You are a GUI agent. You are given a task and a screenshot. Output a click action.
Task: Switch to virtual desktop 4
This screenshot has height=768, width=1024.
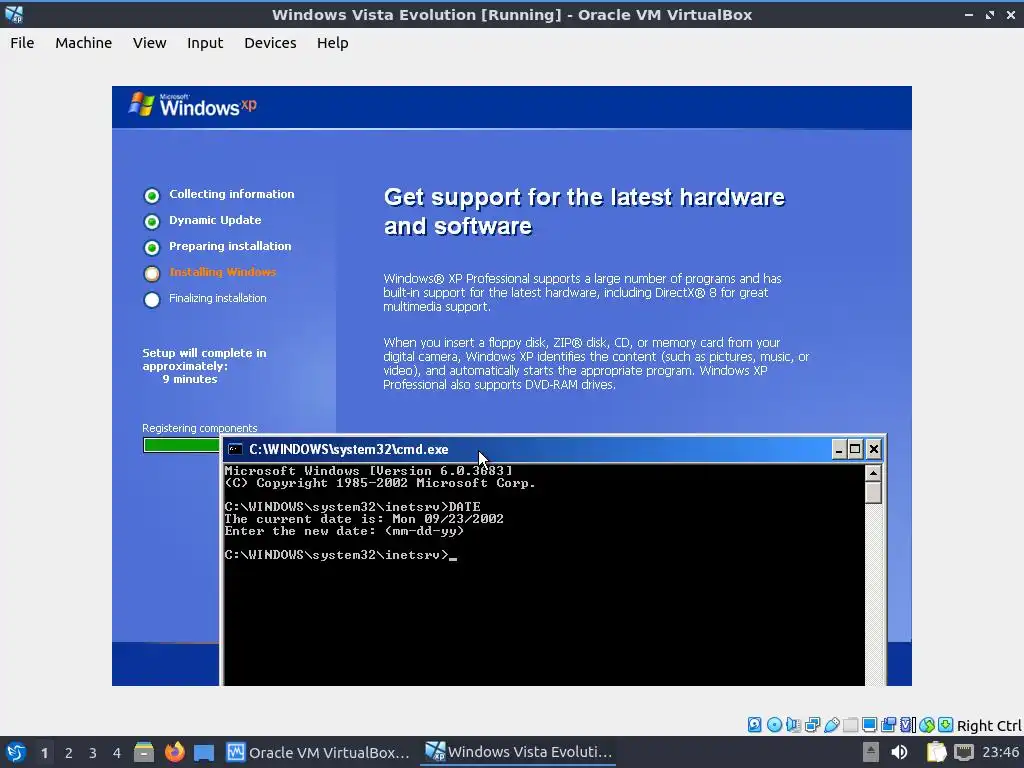coord(117,753)
